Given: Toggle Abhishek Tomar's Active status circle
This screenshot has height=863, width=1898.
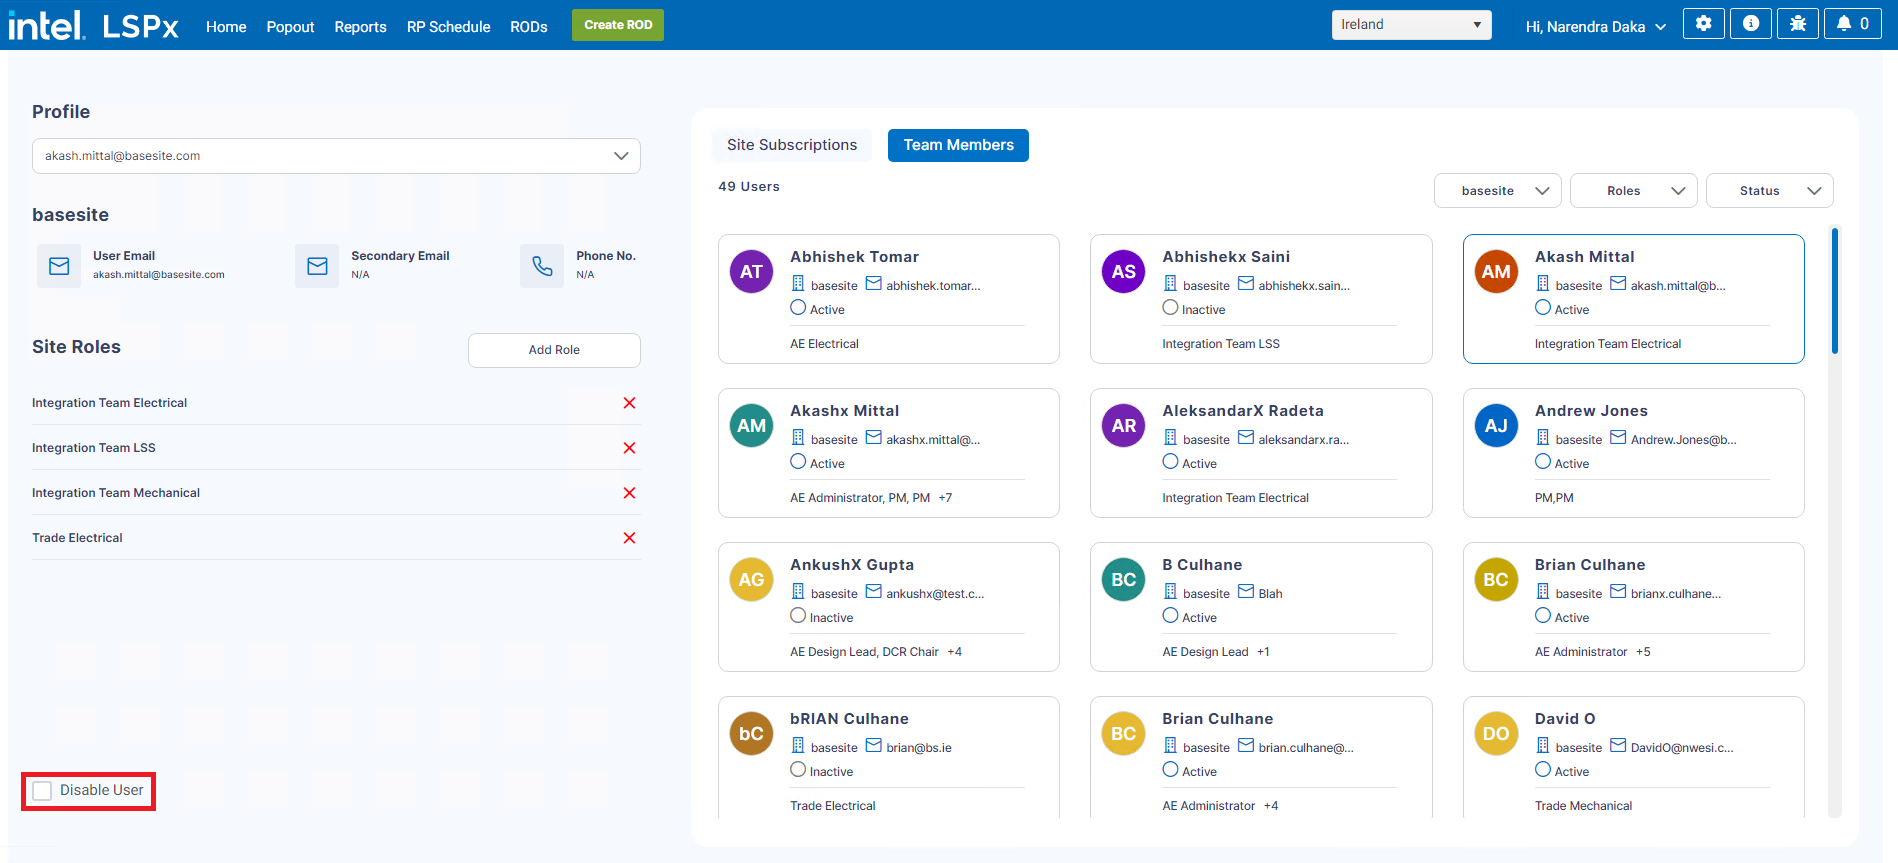Looking at the screenshot, I should pos(798,308).
